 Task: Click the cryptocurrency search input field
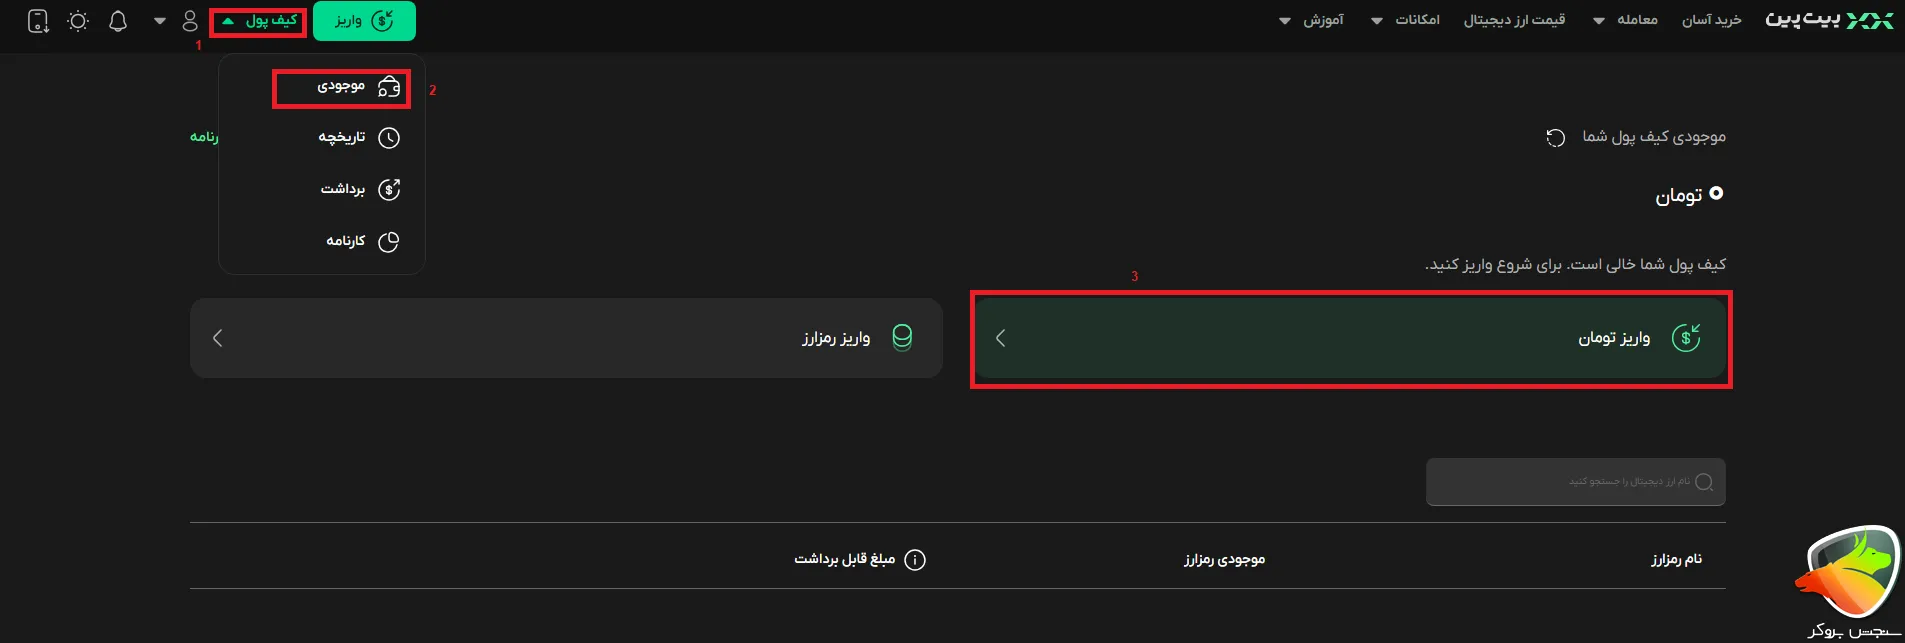pos(1576,482)
